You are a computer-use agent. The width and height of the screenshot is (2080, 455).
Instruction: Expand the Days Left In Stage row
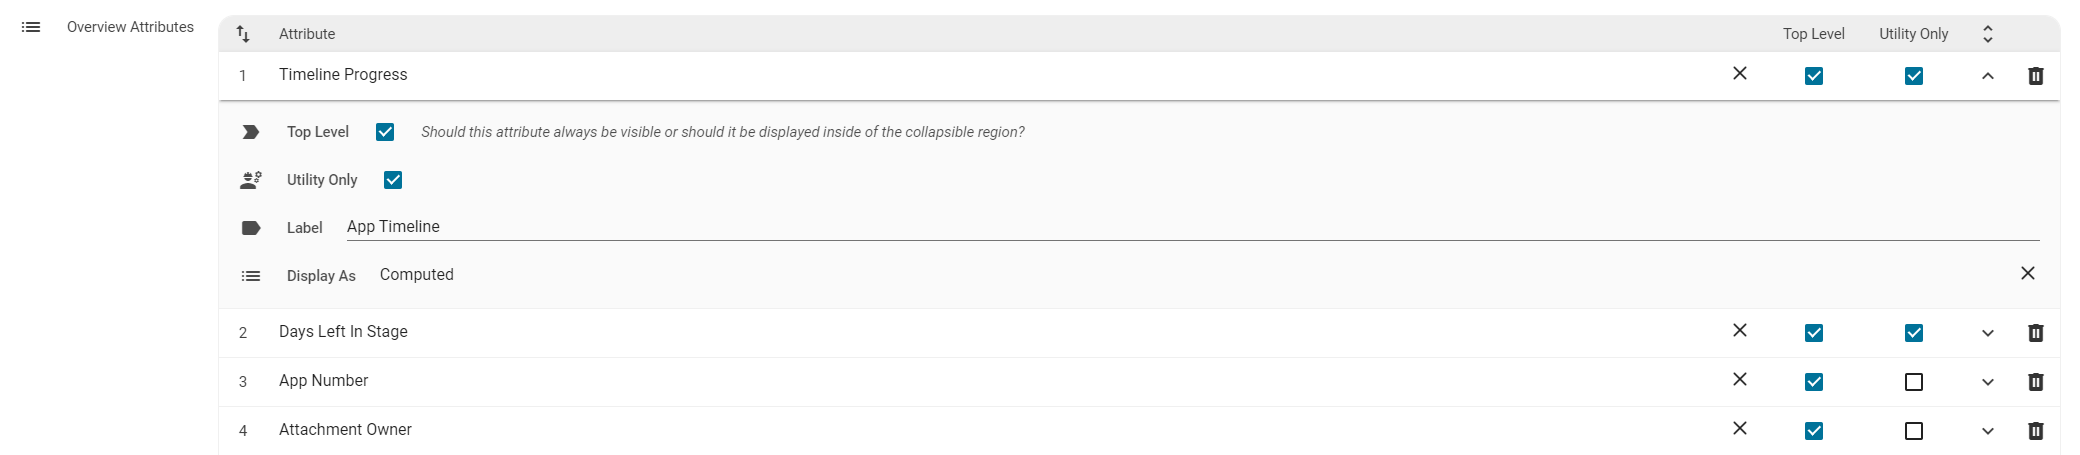click(x=1987, y=333)
